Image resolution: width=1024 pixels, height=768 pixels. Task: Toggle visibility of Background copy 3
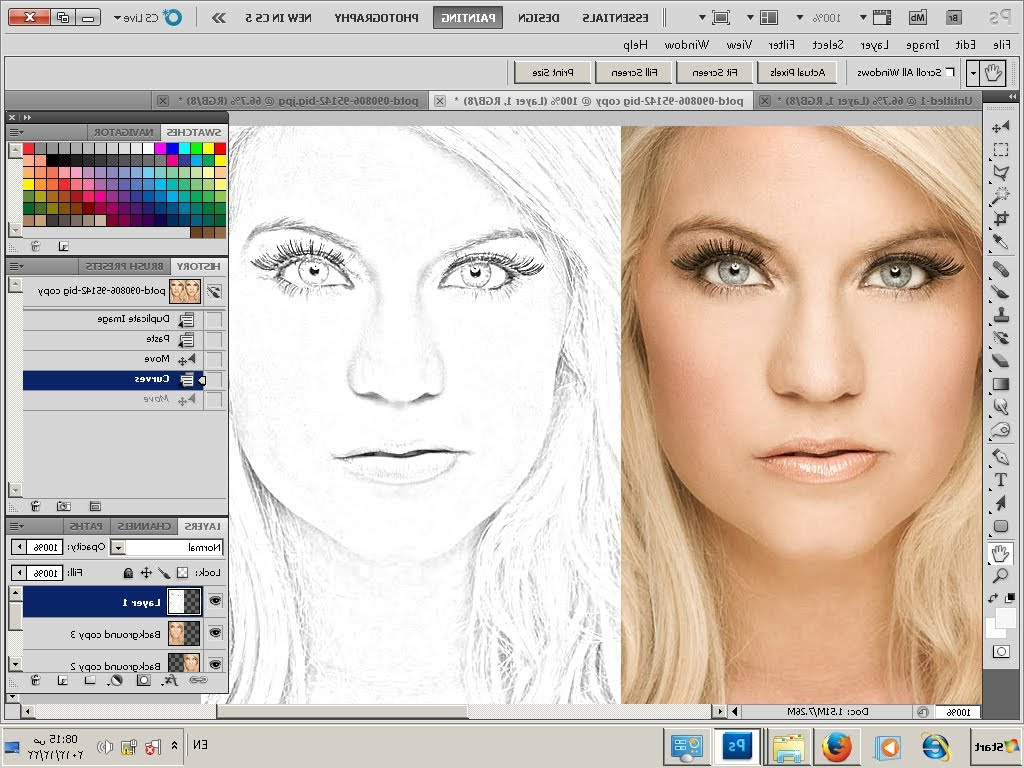pos(215,633)
